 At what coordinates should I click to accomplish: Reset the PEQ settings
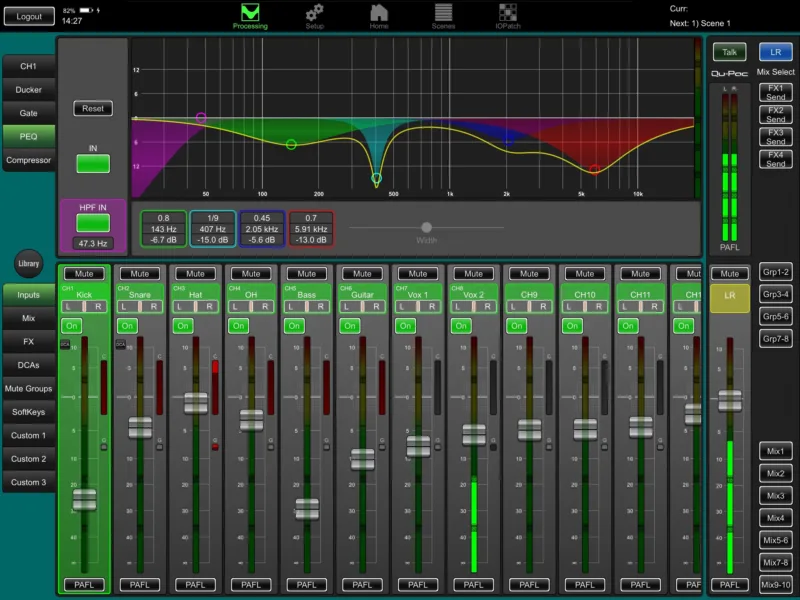click(93, 109)
